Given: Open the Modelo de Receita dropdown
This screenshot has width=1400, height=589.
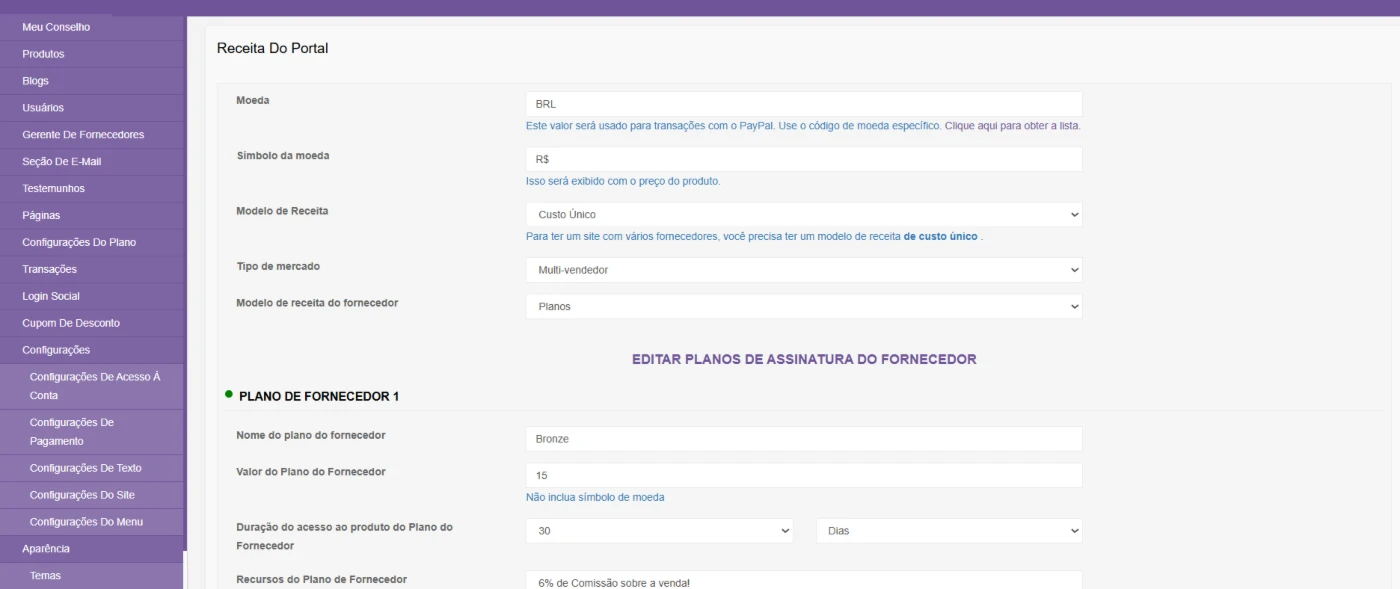Looking at the screenshot, I should [804, 214].
